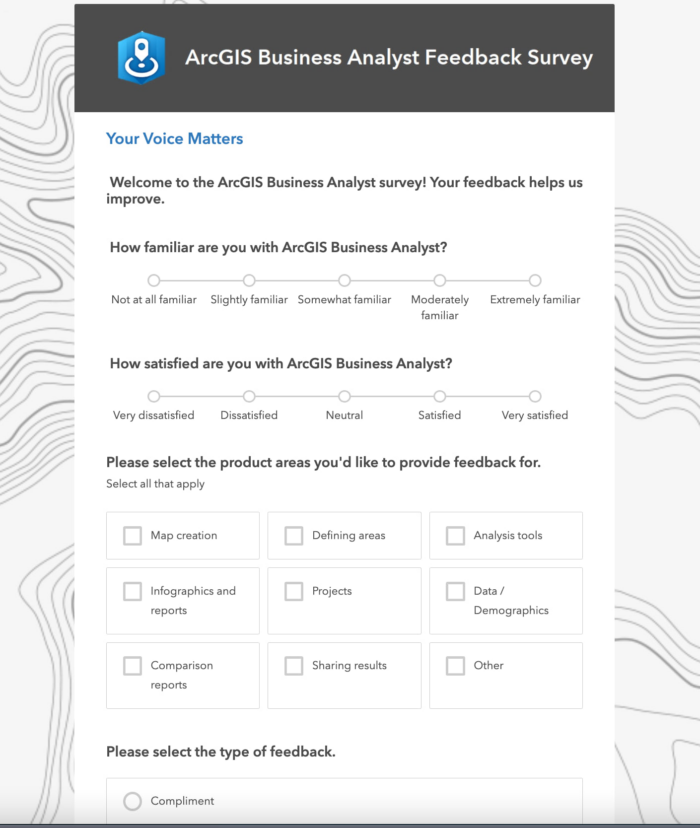This screenshot has height=828, width=700.
Task: Select Very dissatisfied on the satisfaction scale
Action: click(x=153, y=396)
